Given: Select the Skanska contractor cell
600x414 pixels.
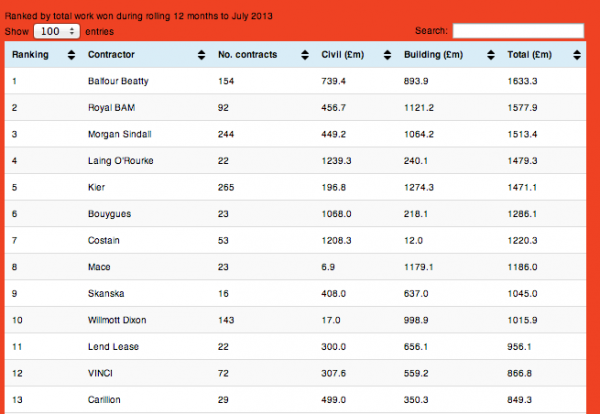Looking at the screenshot, I should tap(106, 293).
